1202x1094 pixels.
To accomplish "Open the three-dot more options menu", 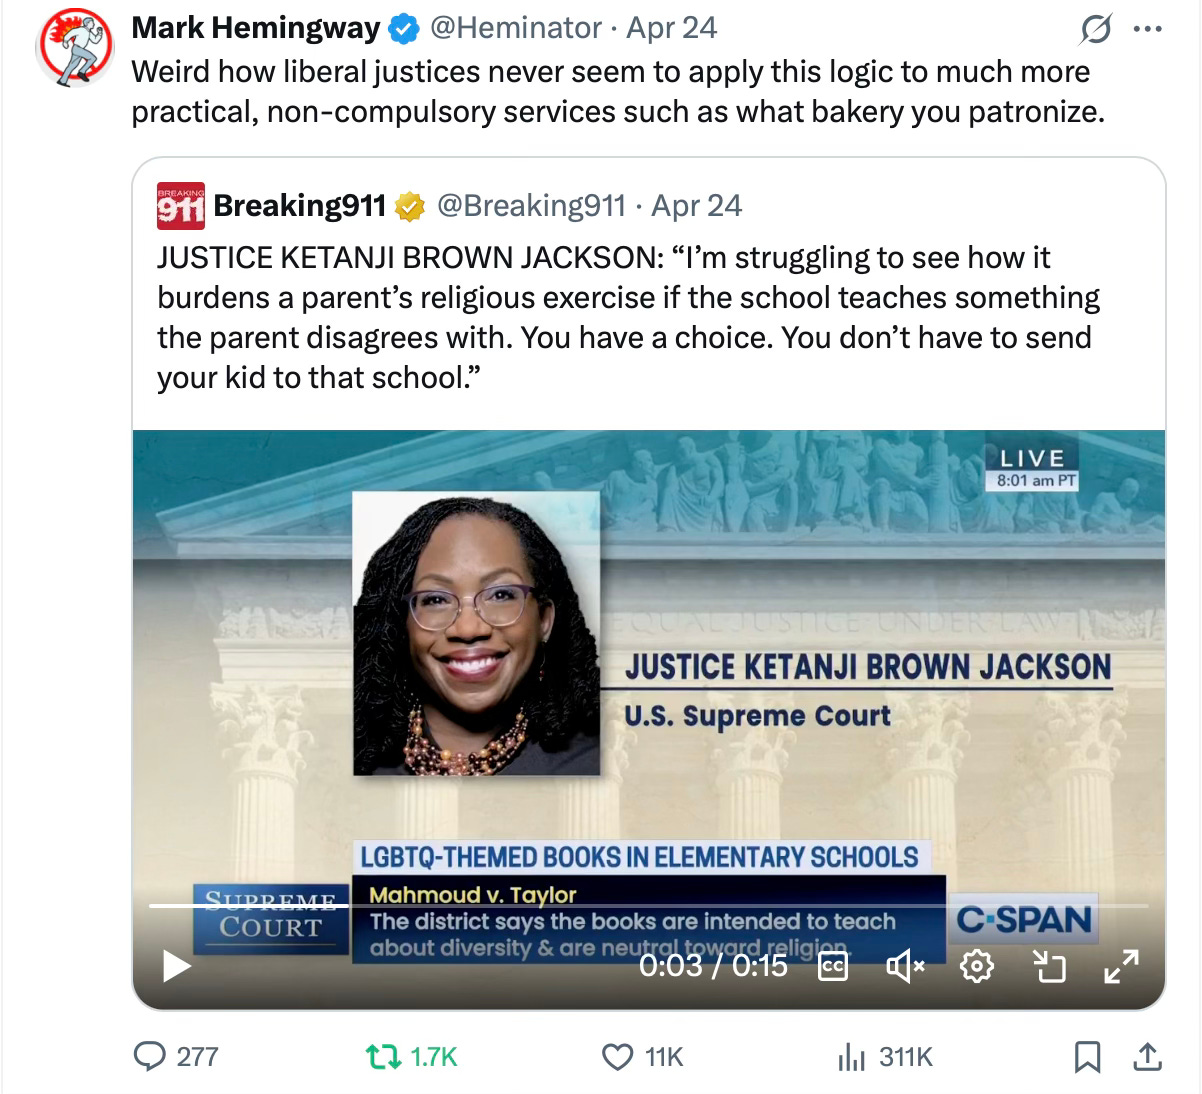I will (1147, 29).
